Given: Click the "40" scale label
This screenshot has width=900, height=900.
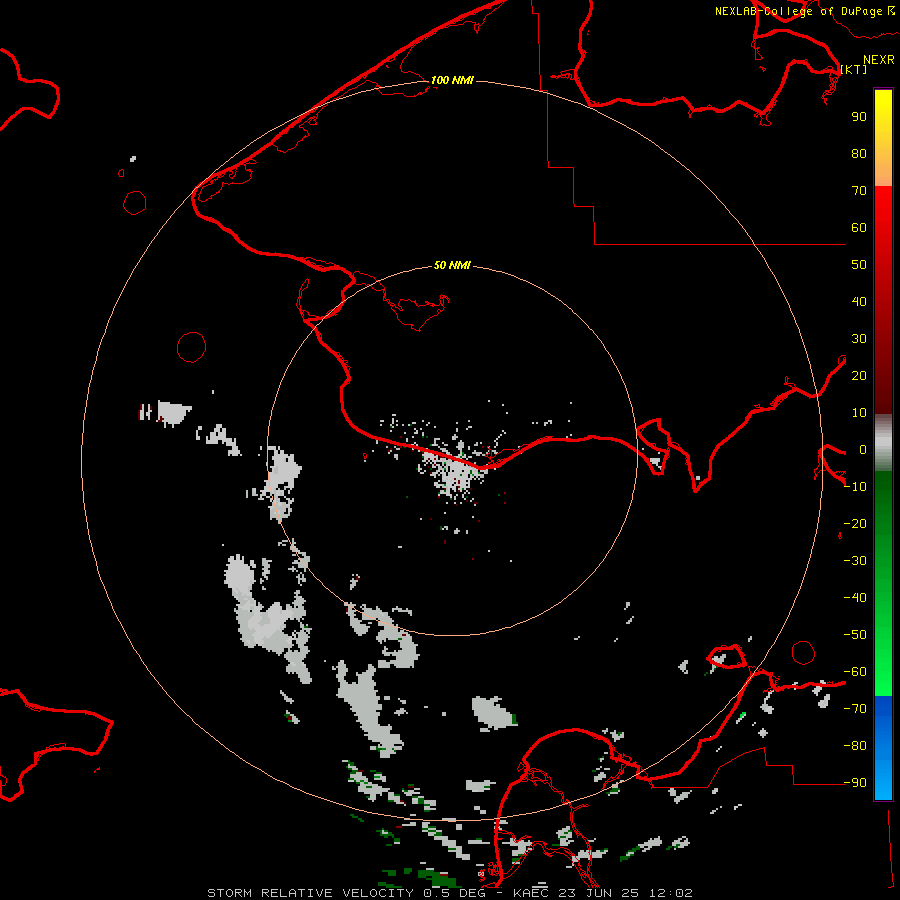Looking at the screenshot, I should coord(859,302).
